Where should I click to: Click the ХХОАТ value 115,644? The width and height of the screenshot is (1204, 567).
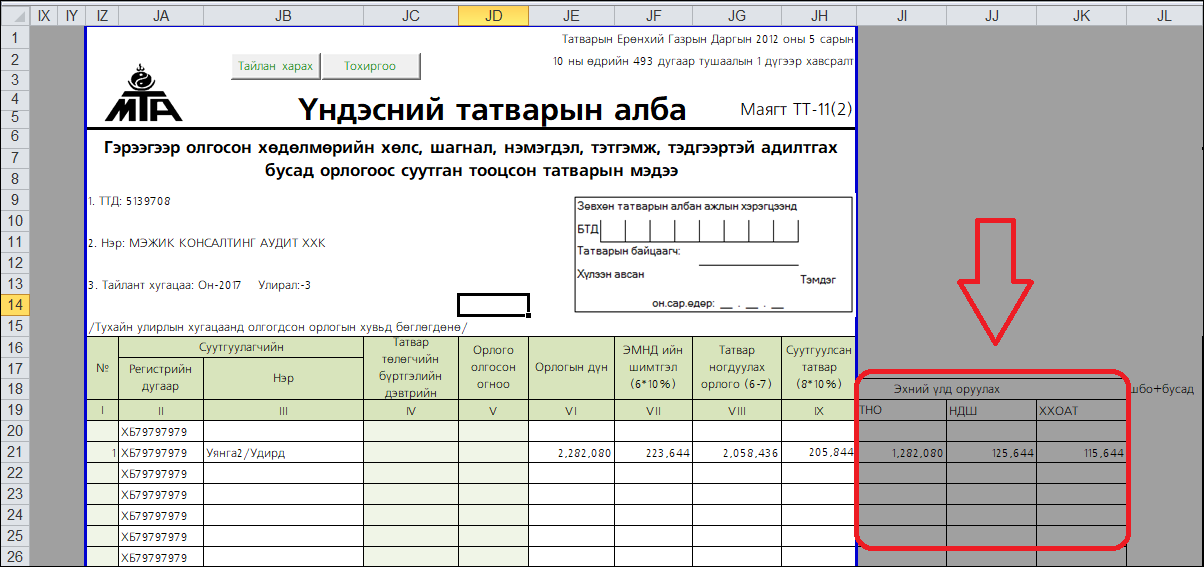[x=1081, y=453]
